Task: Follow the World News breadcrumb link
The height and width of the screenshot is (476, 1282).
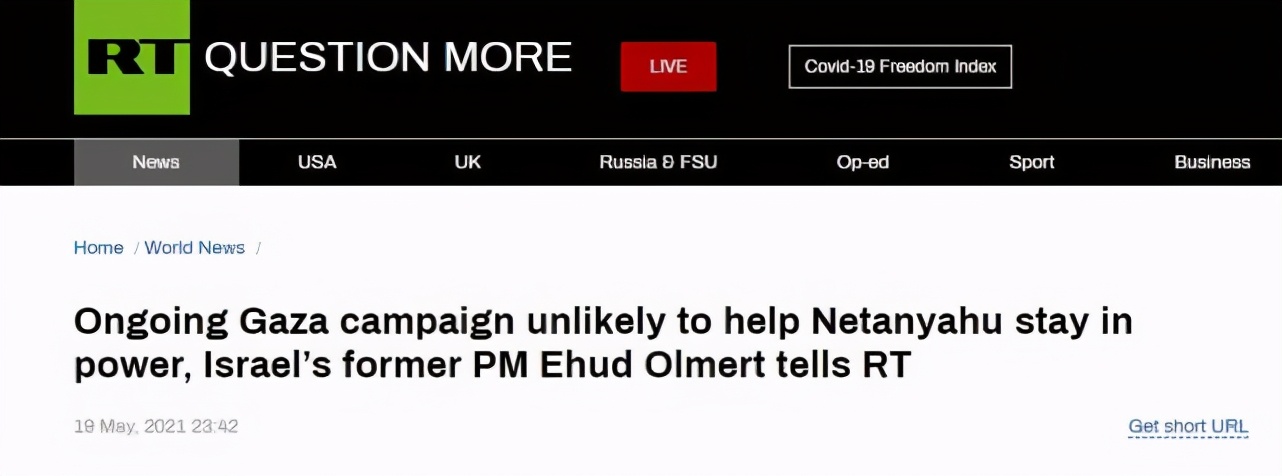Action: click(195, 248)
